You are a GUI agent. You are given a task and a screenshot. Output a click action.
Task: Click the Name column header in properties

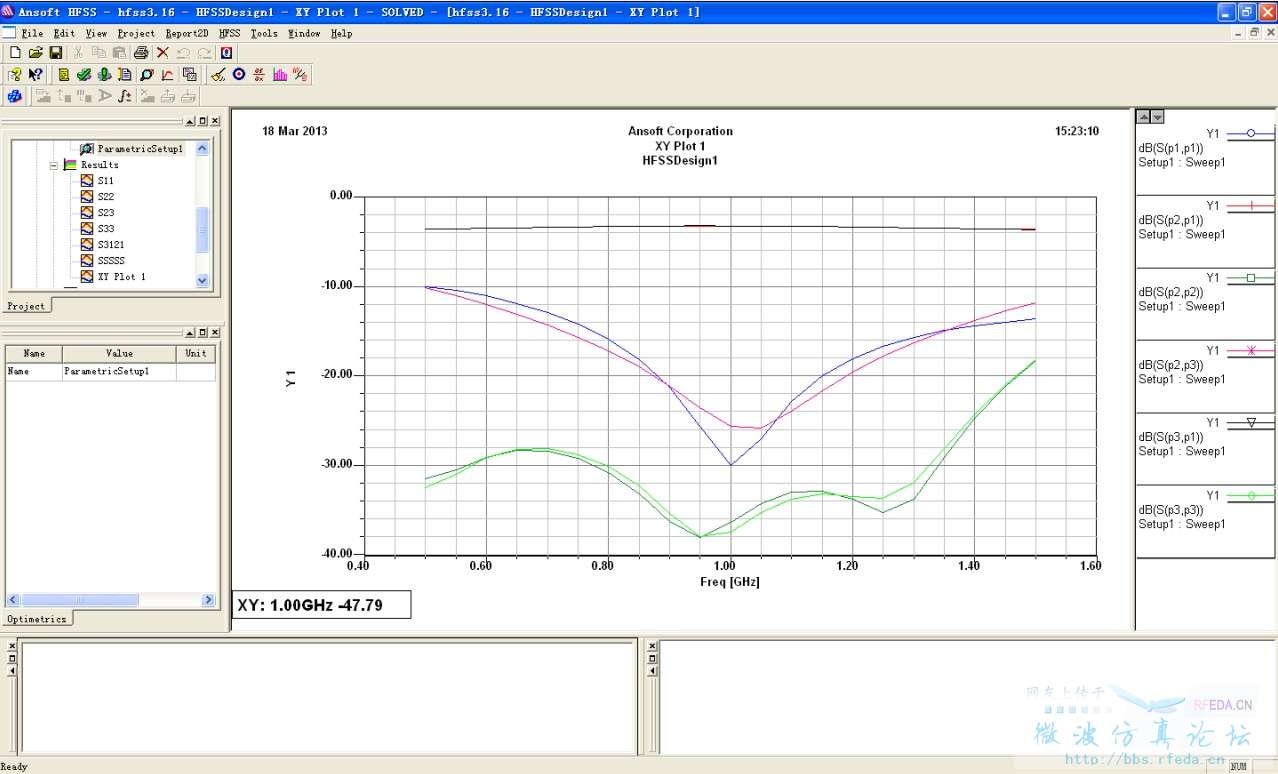pos(34,353)
